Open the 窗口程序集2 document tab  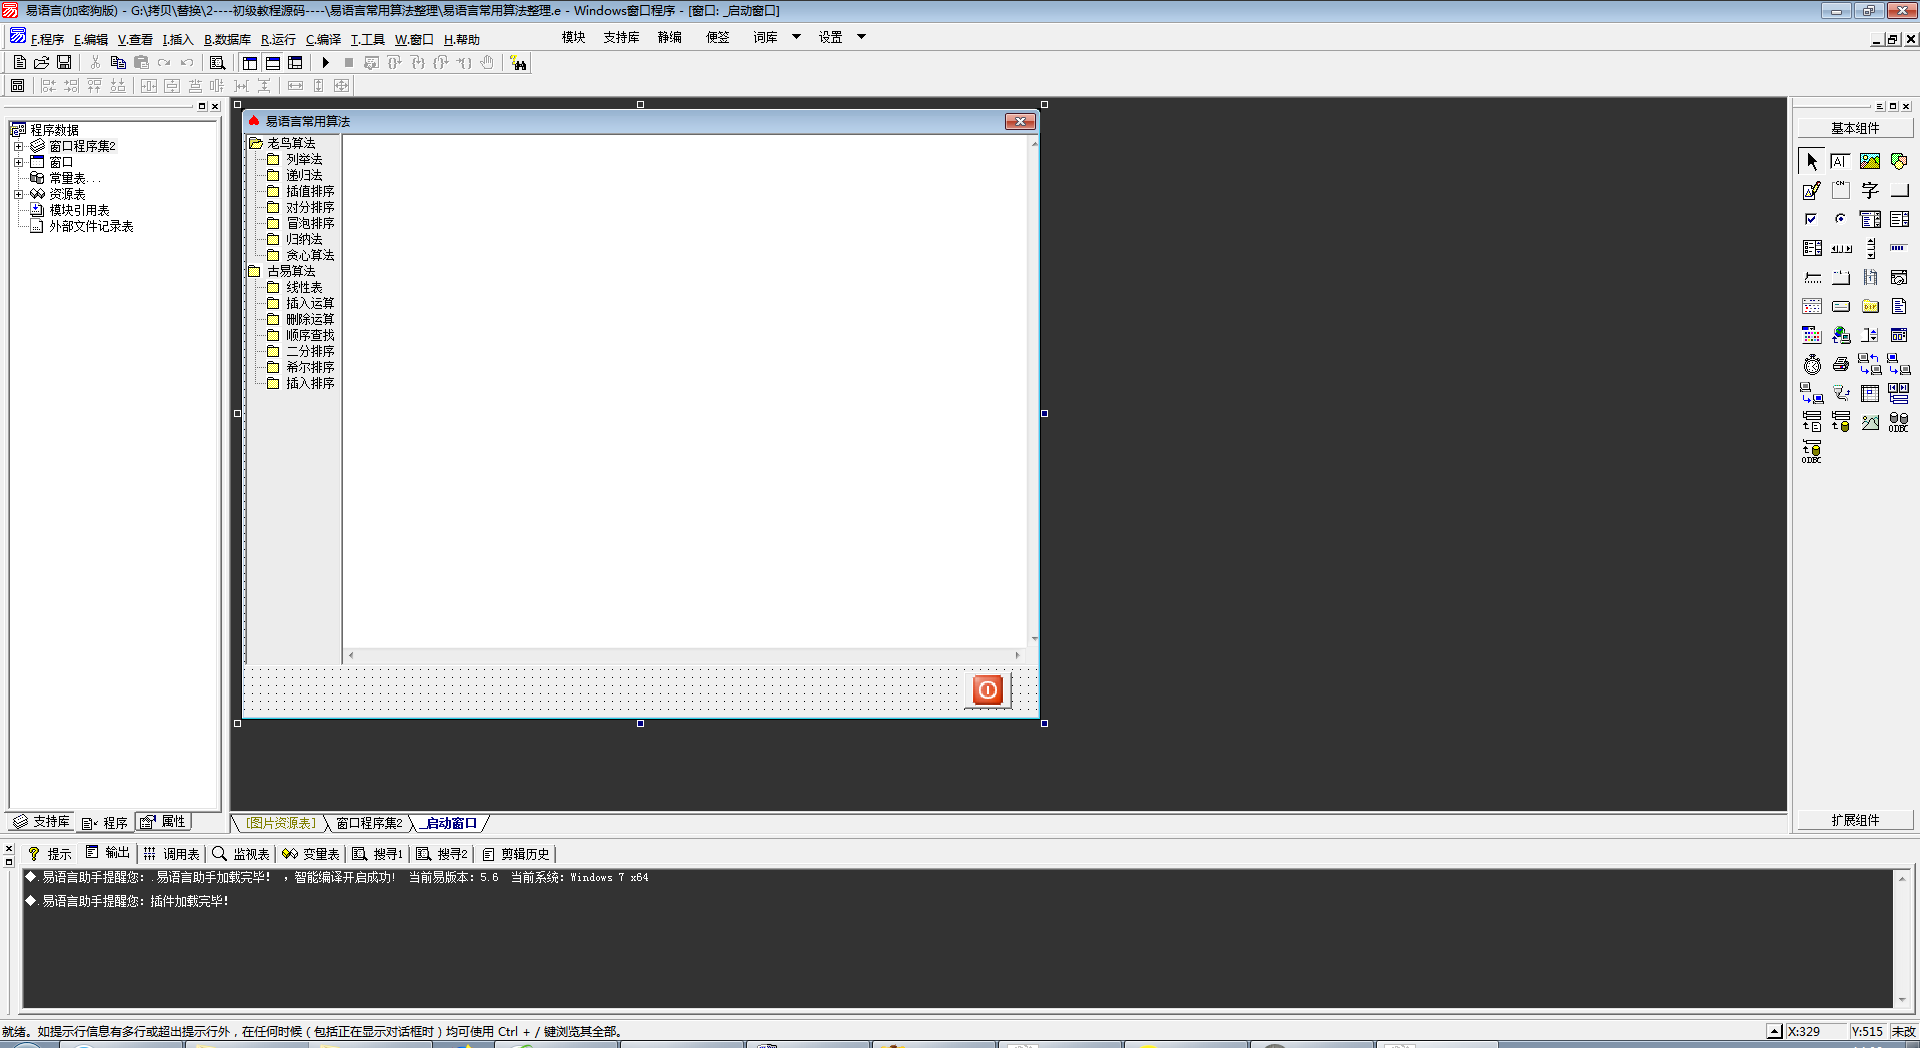click(369, 823)
